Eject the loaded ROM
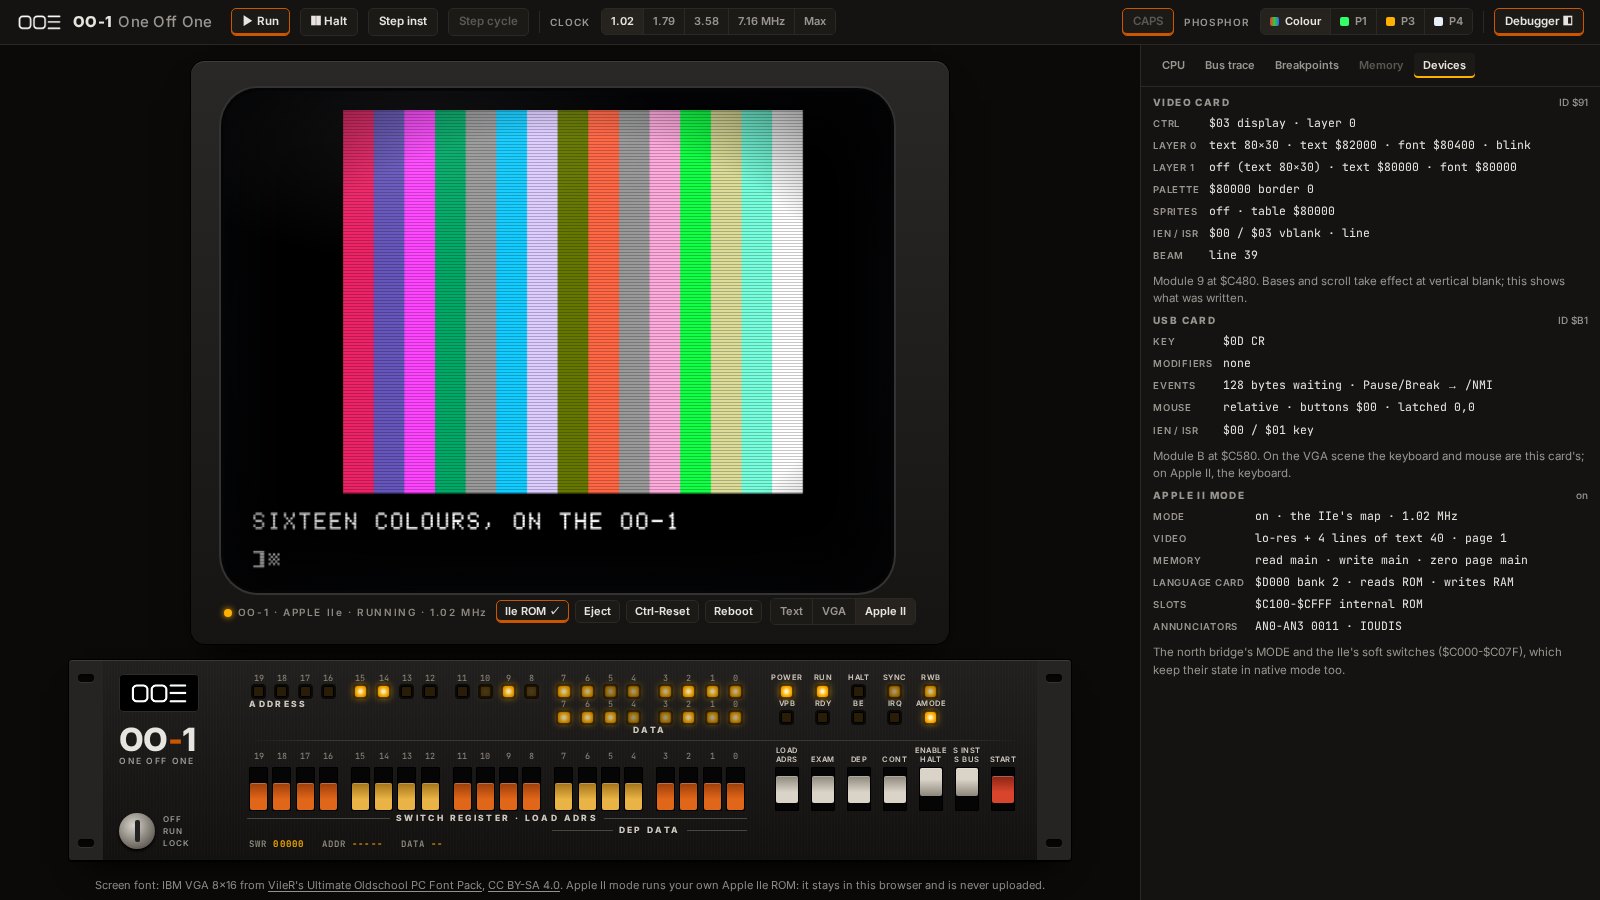Screen dimensions: 1600x900 [597, 611]
